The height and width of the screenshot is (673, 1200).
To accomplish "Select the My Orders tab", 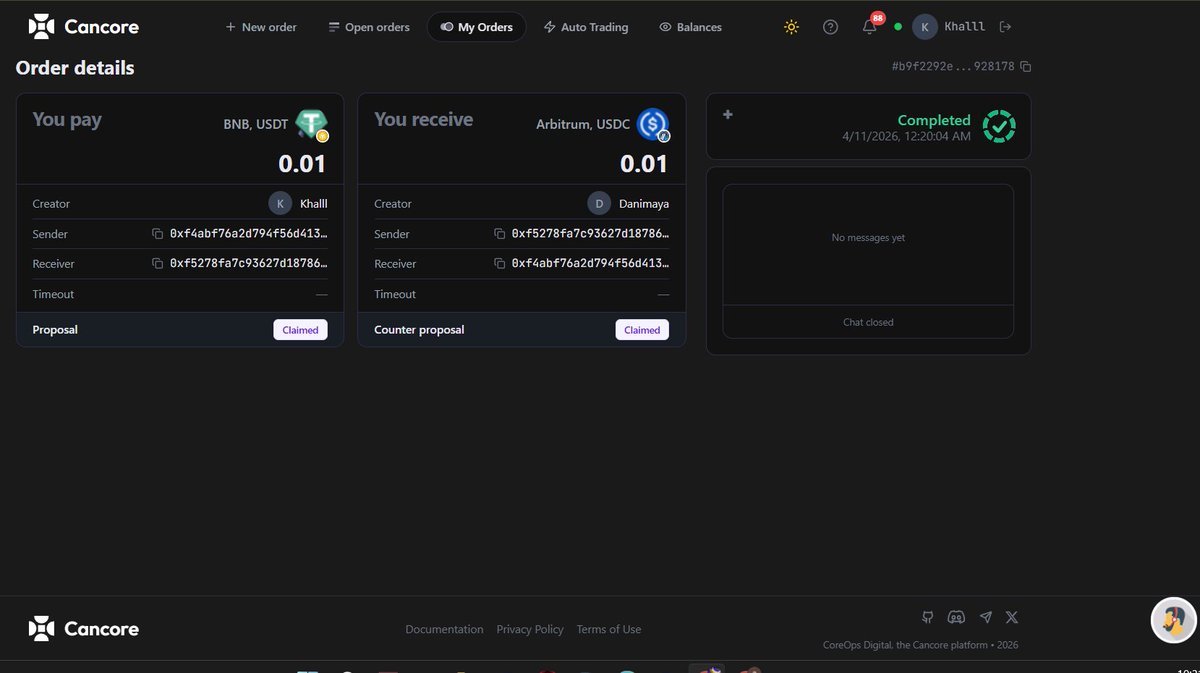I will [476, 27].
